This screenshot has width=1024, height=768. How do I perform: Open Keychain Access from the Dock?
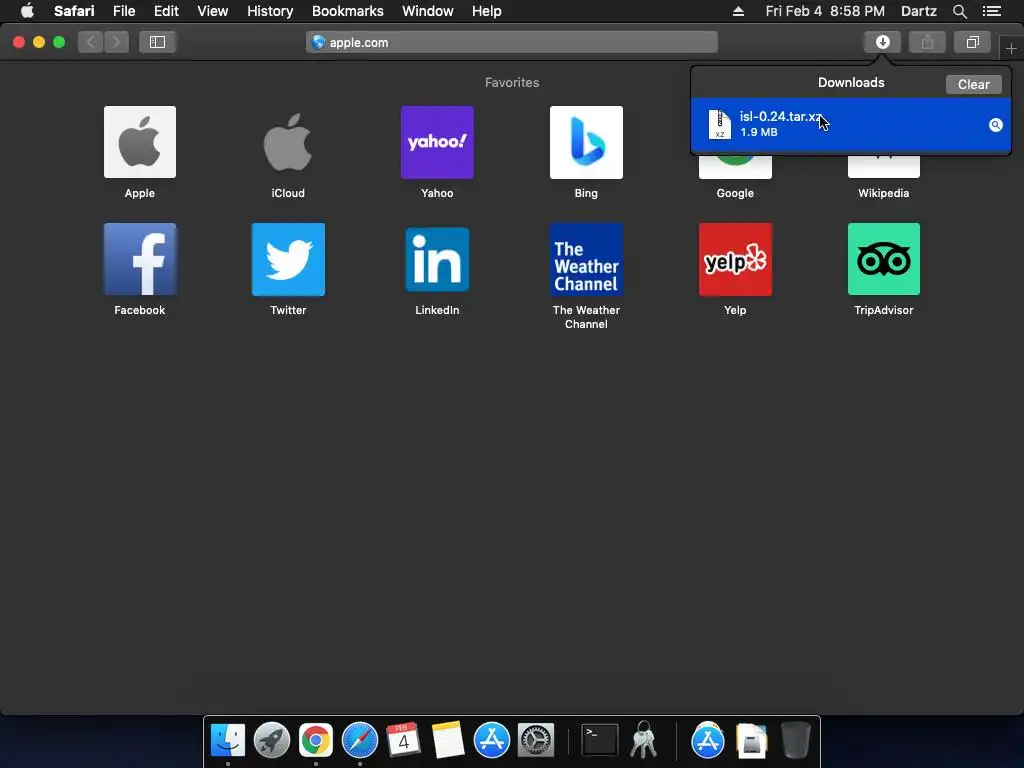tap(643, 741)
